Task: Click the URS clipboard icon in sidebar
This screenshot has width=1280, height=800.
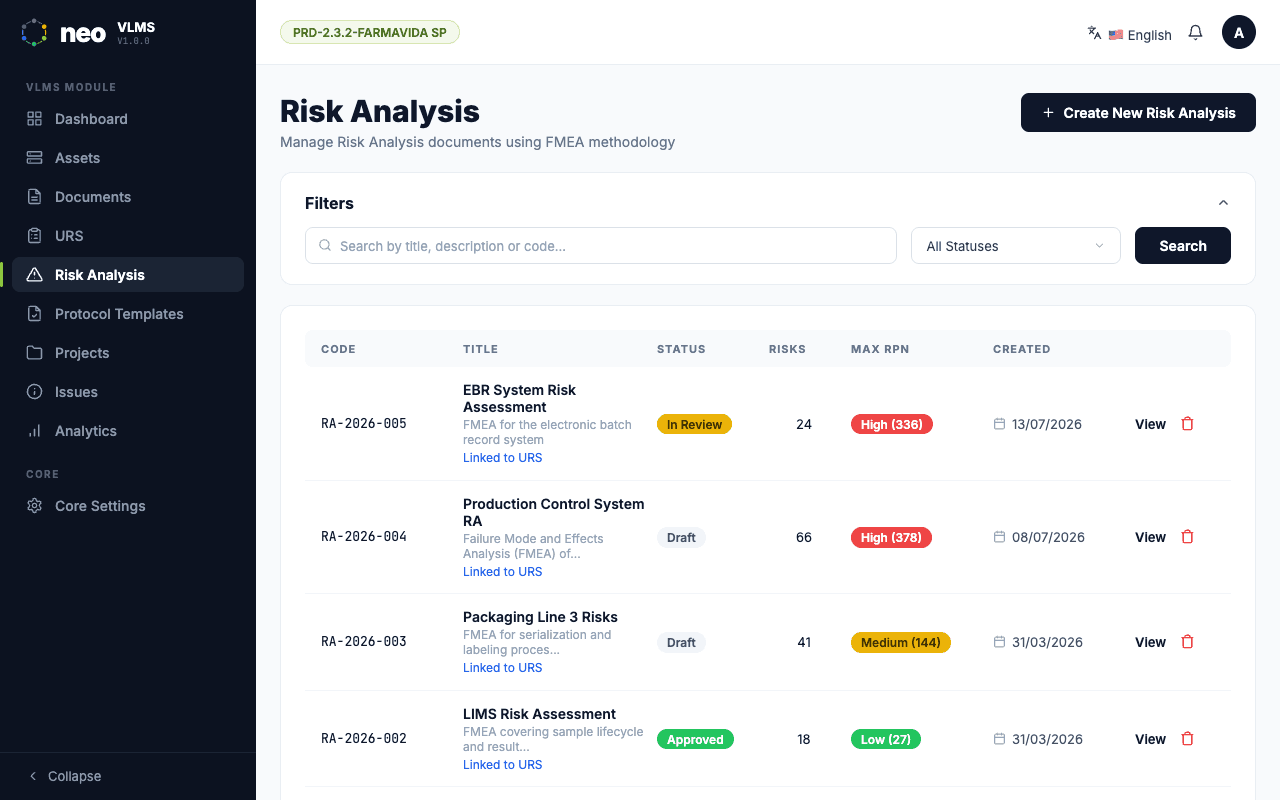Action: [34, 236]
